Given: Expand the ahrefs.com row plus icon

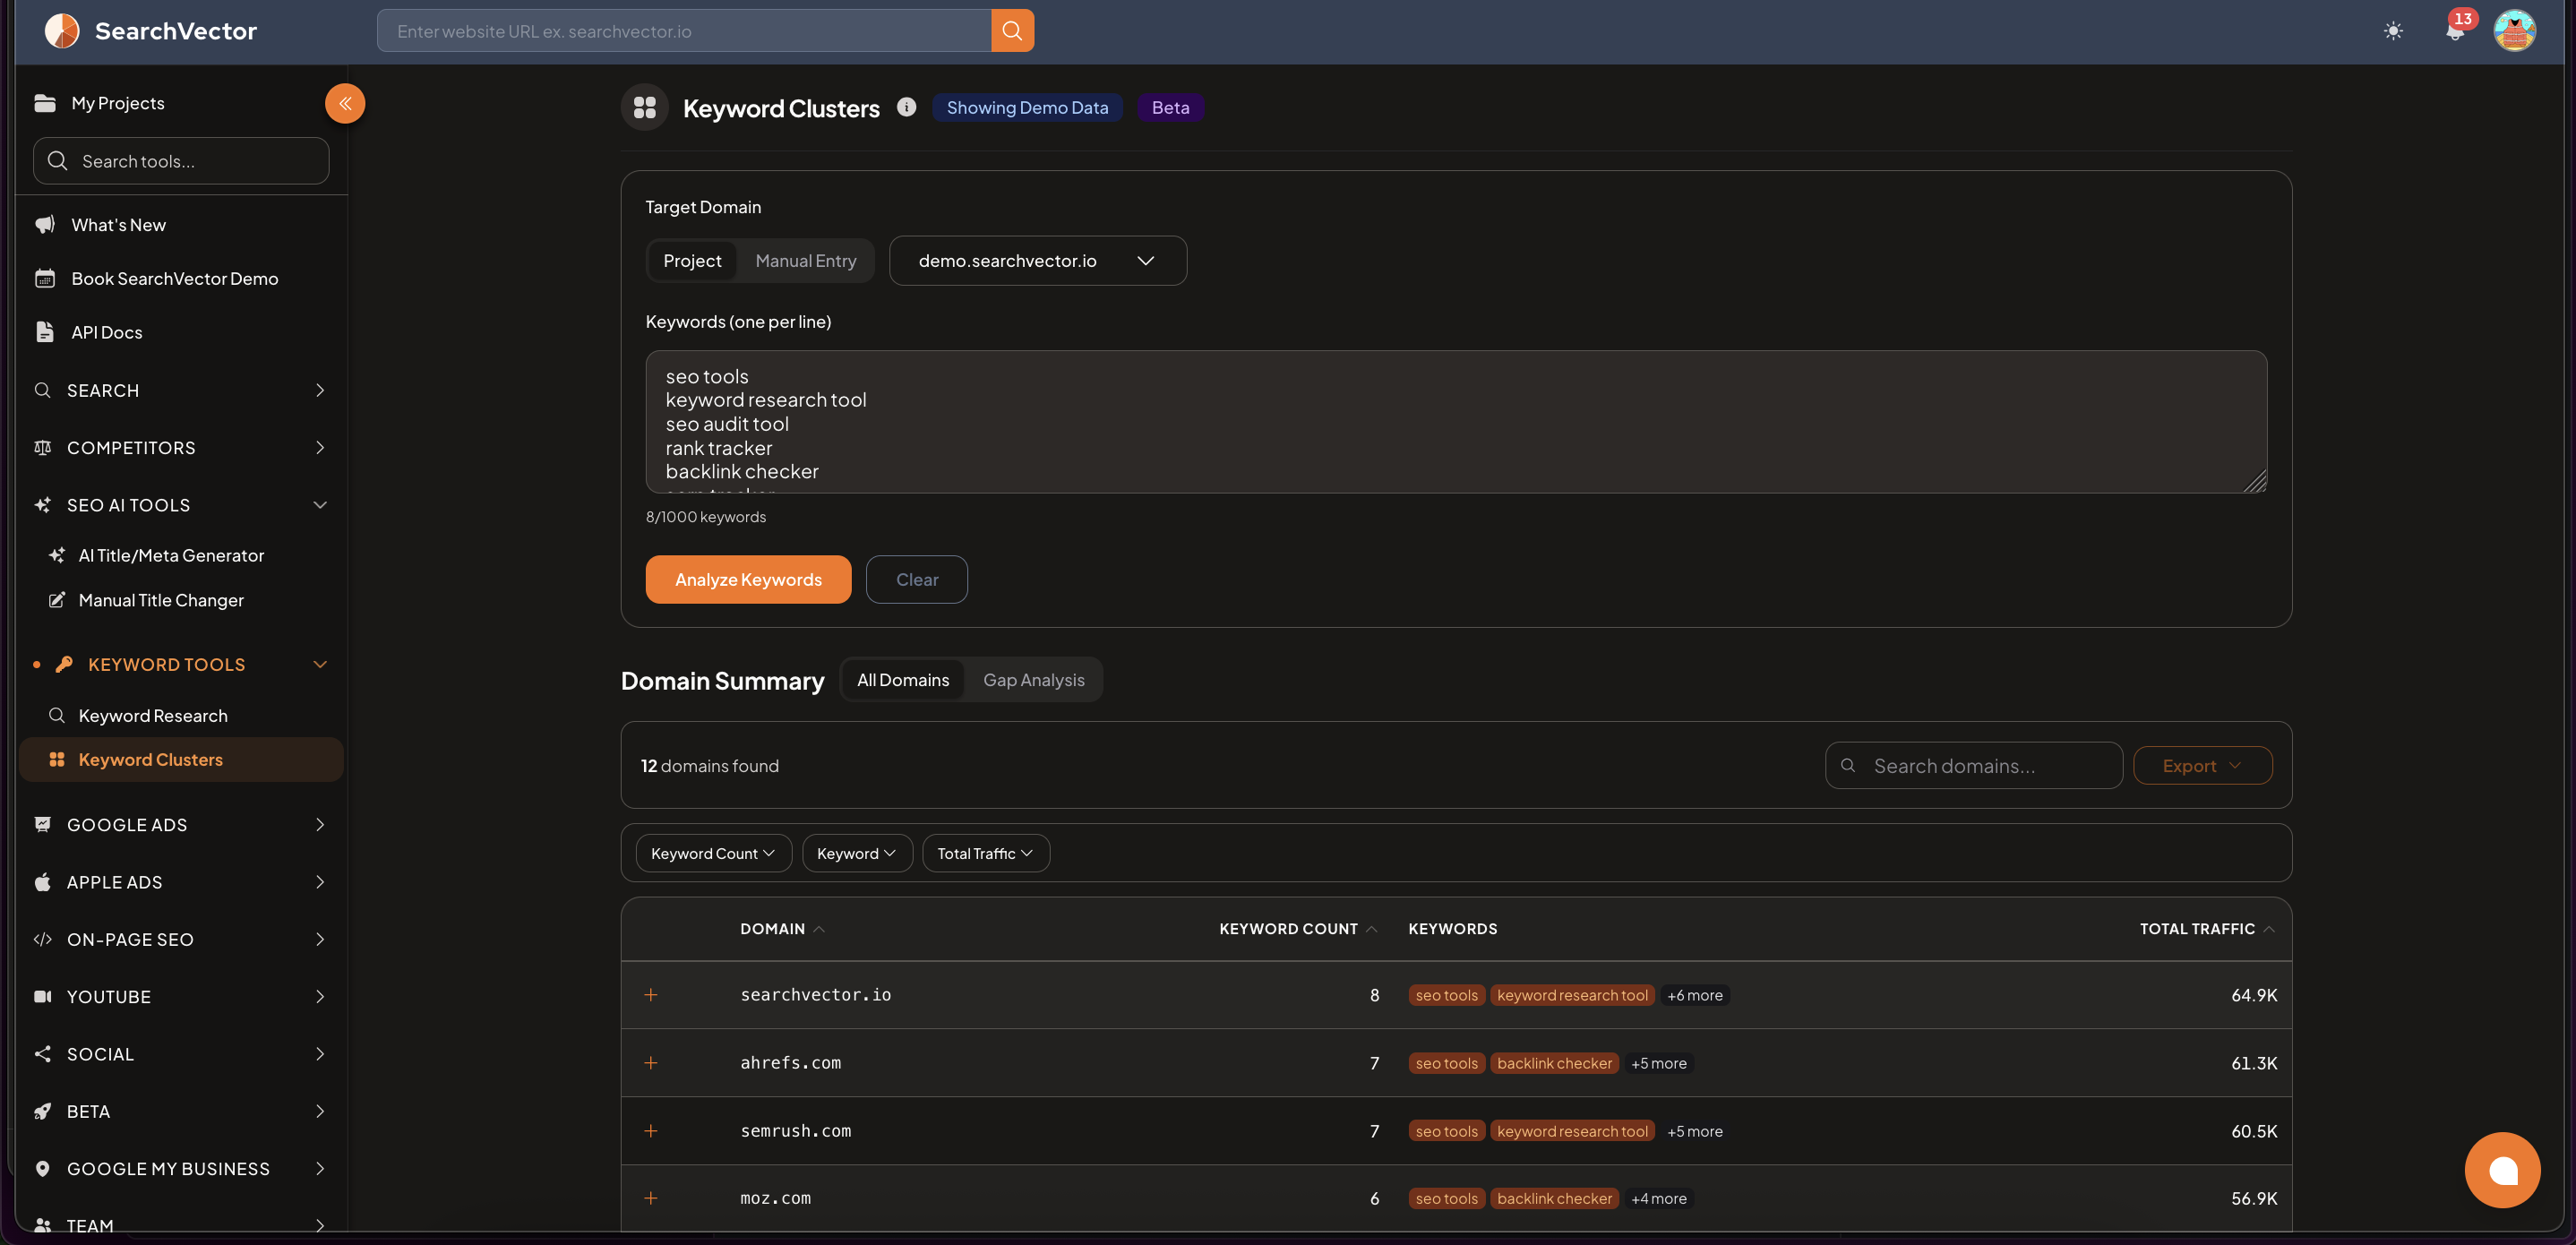Looking at the screenshot, I should 651,1063.
